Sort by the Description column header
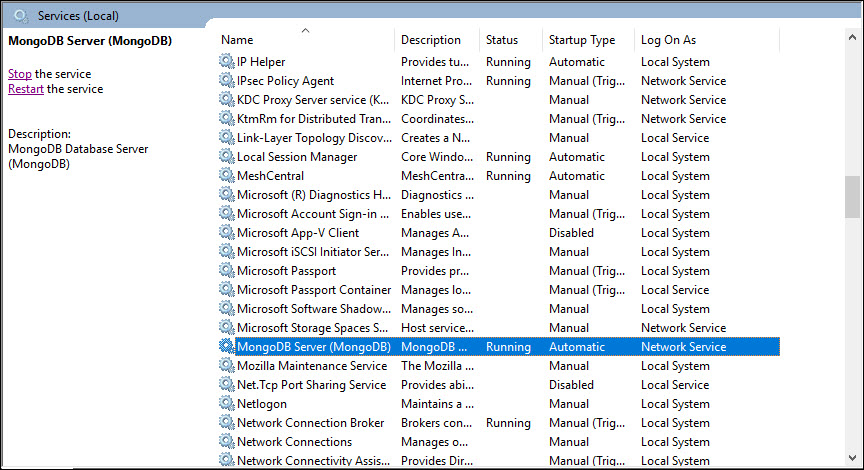This screenshot has height=470, width=864. 431,40
